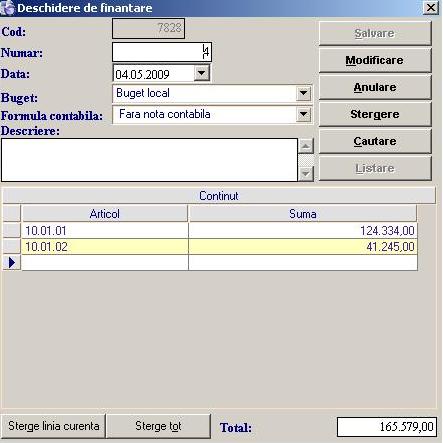Select the Articol column header
Image resolution: width=443 pixels, height=443 pixels.
105,214
